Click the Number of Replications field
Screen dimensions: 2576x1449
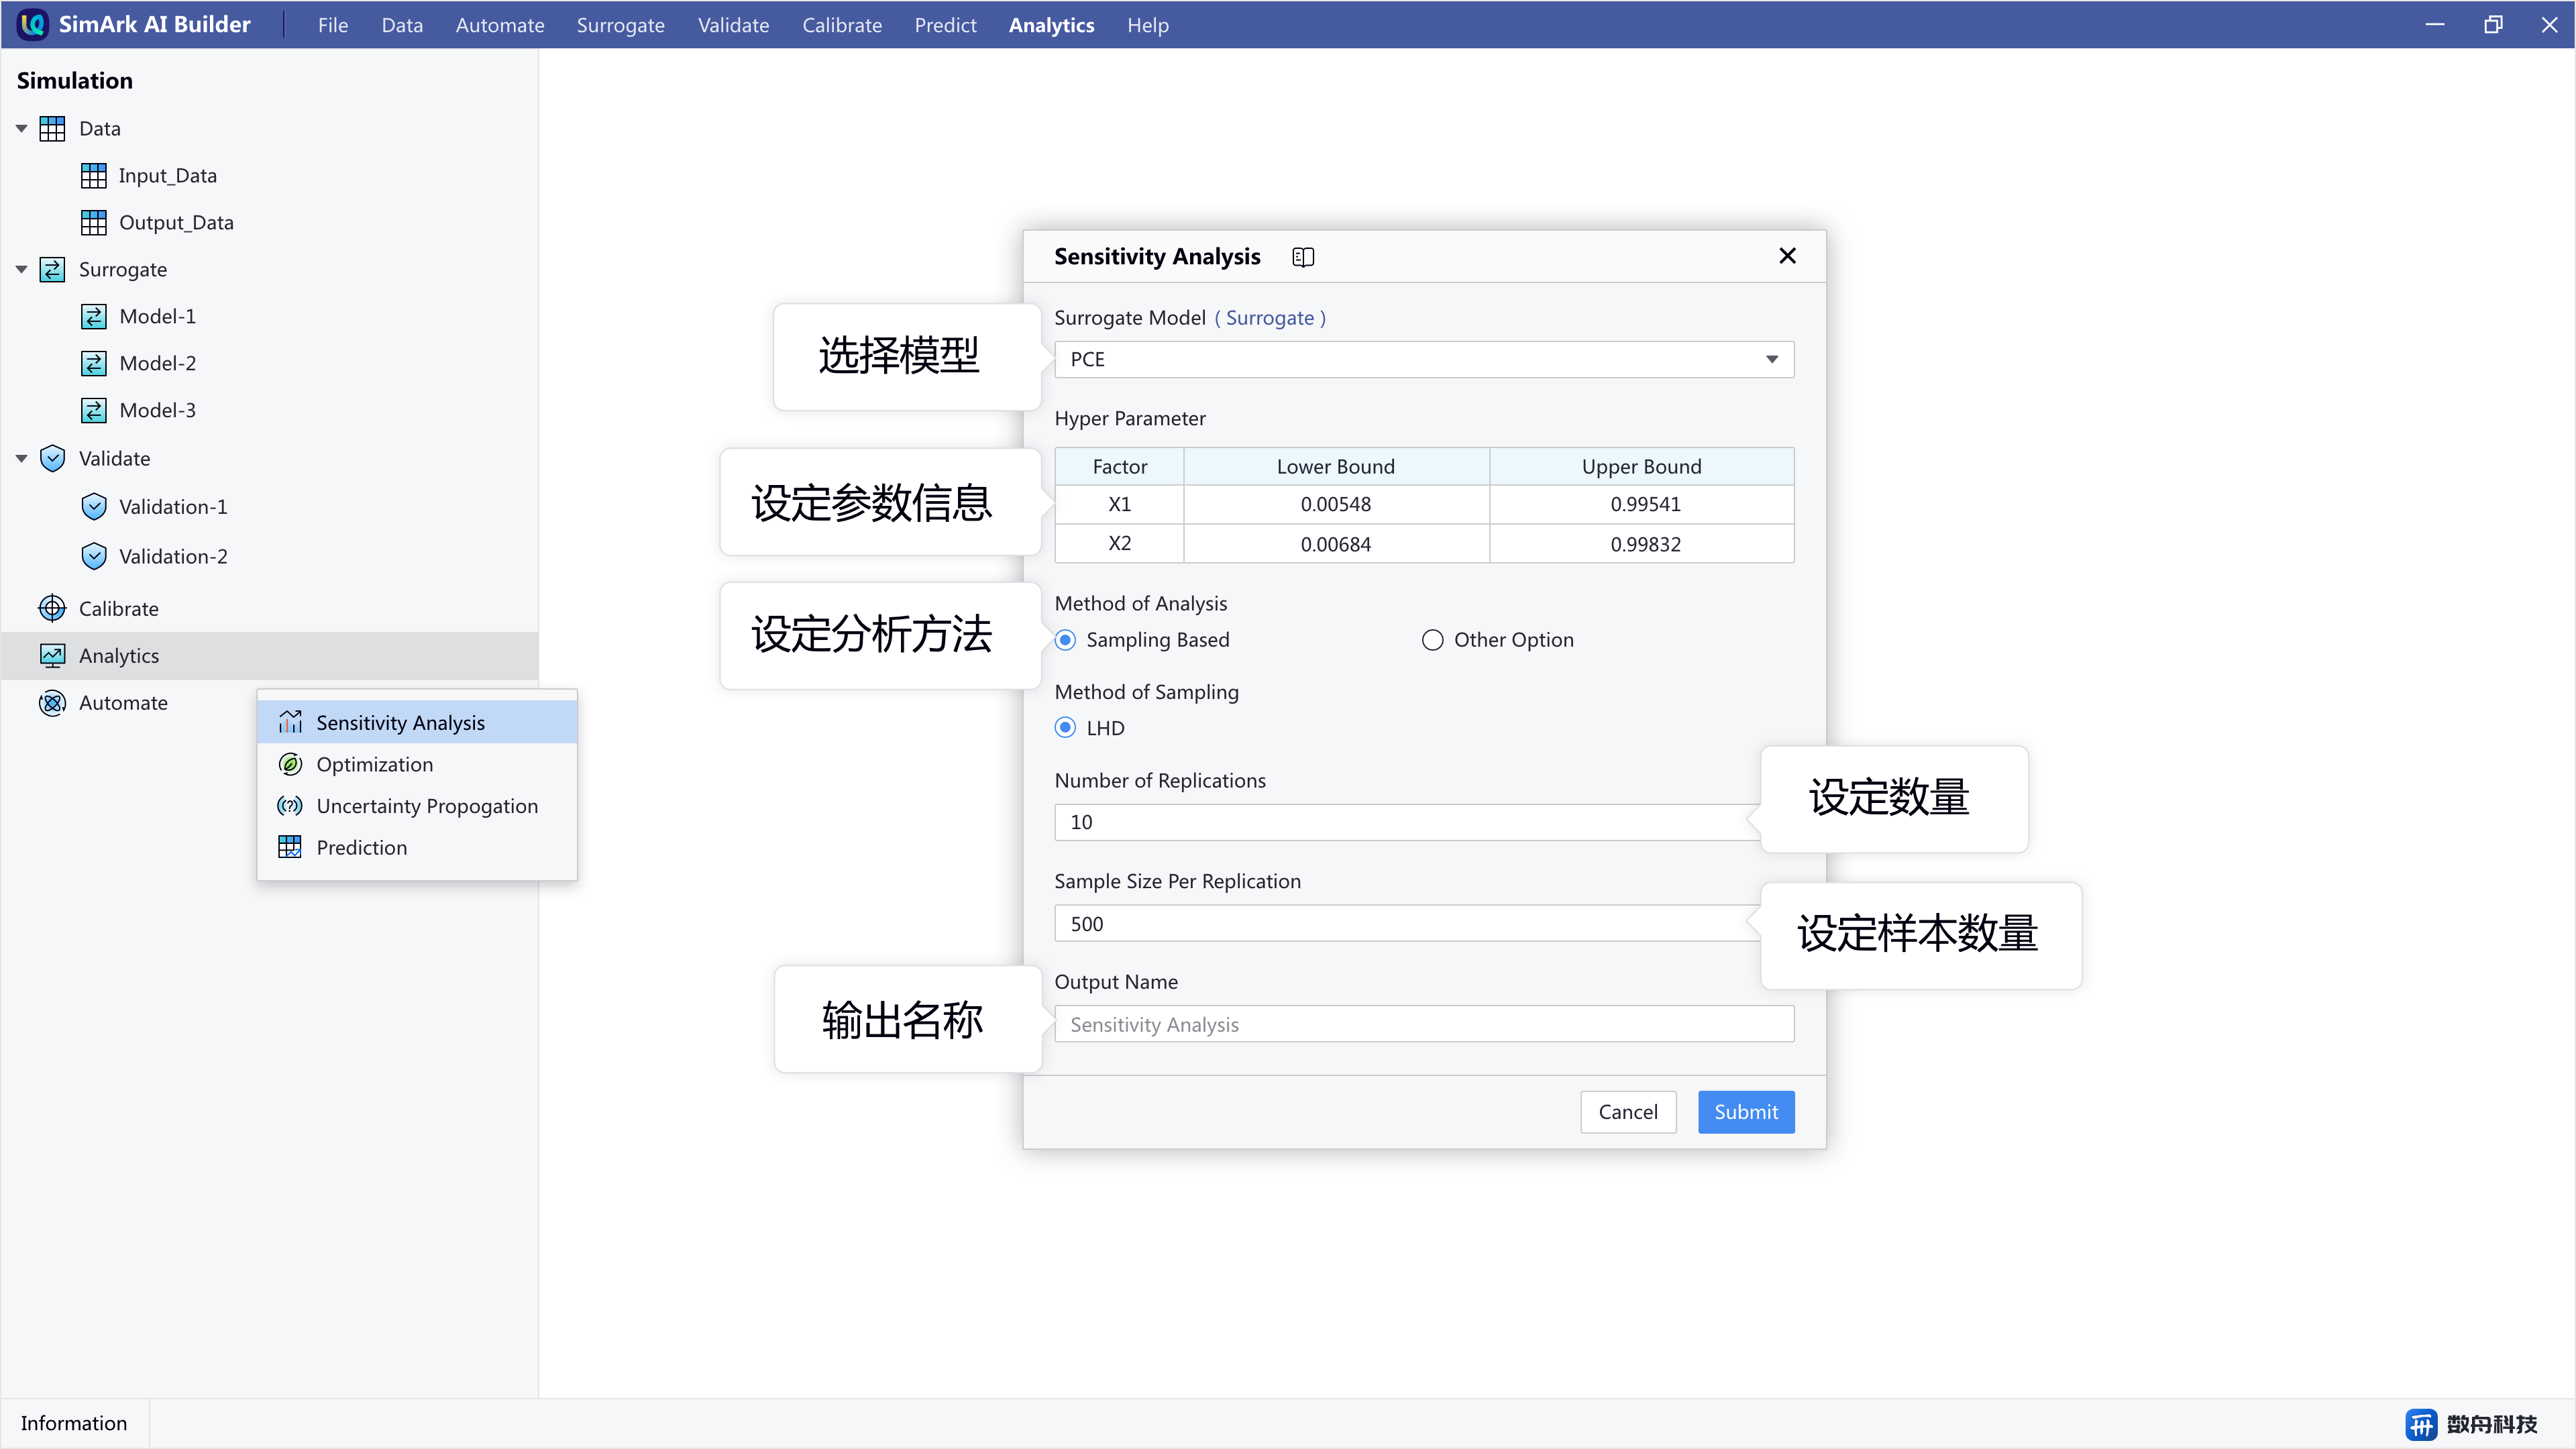pyautogui.click(x=1407, y=822)
